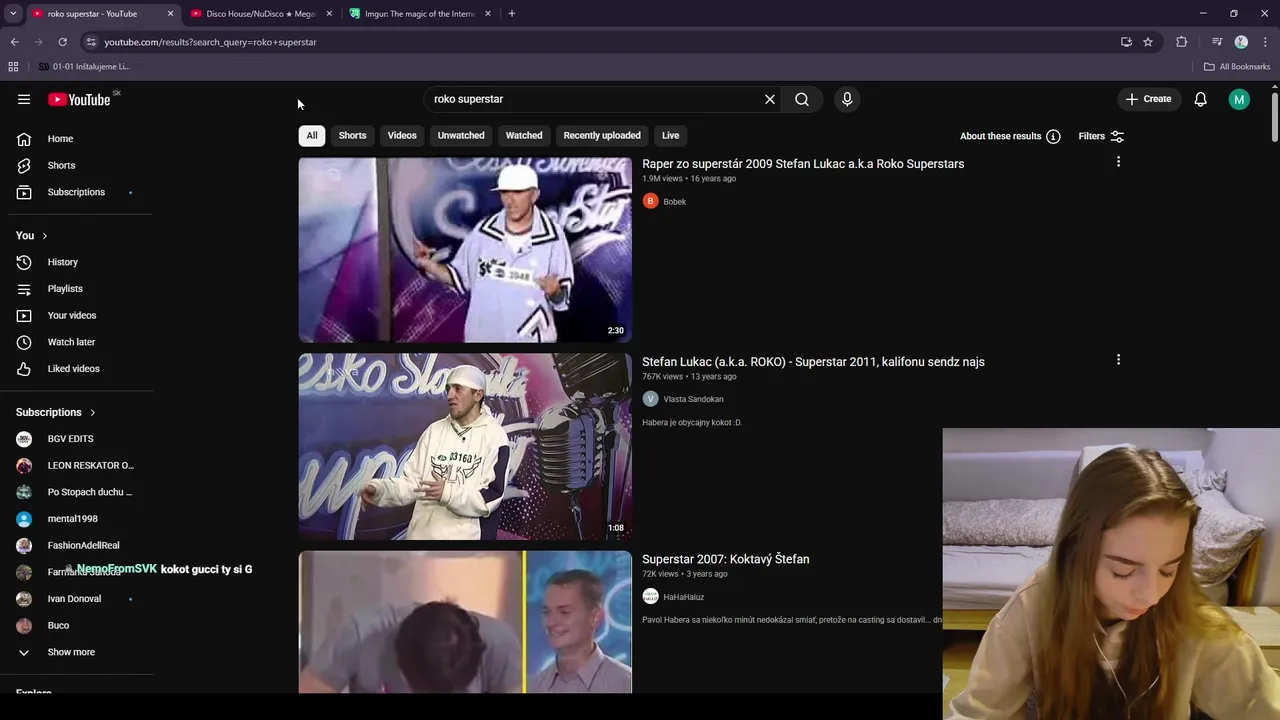This screenshot has height=720, width=1280.
Task: Click the magnifier search button
Action: coord(802,99)
